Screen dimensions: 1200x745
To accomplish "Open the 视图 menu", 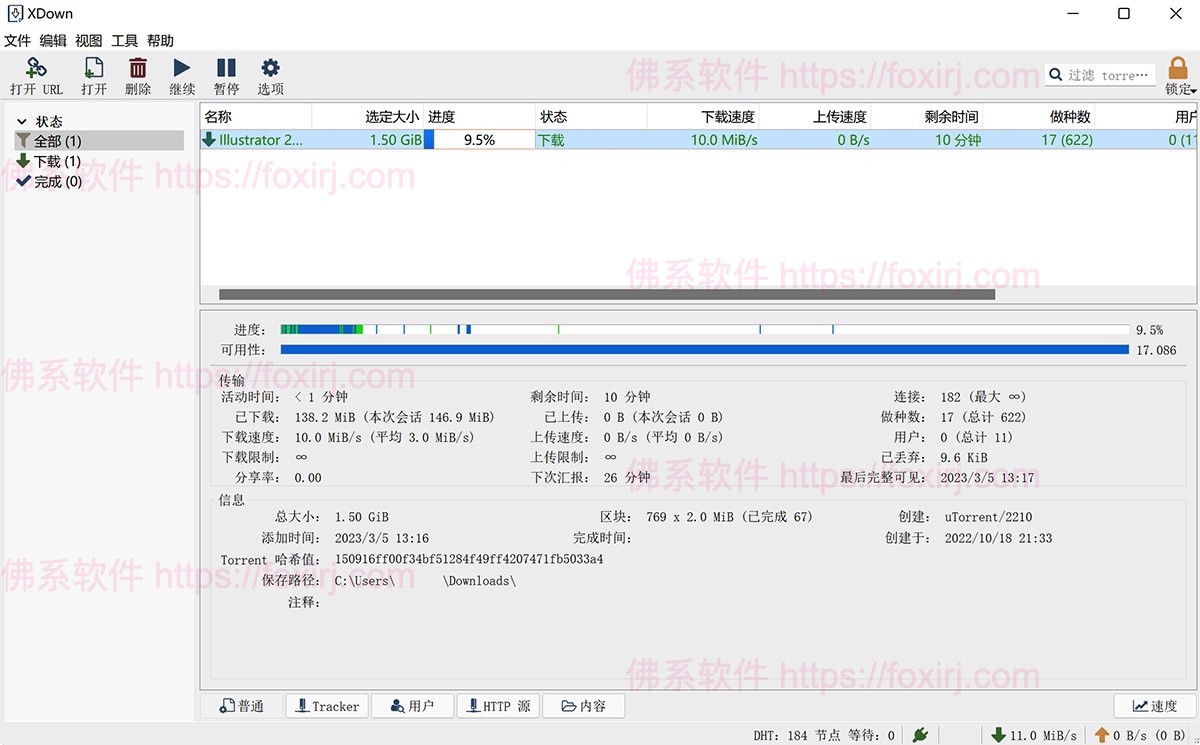I will [x=88, y=40].
